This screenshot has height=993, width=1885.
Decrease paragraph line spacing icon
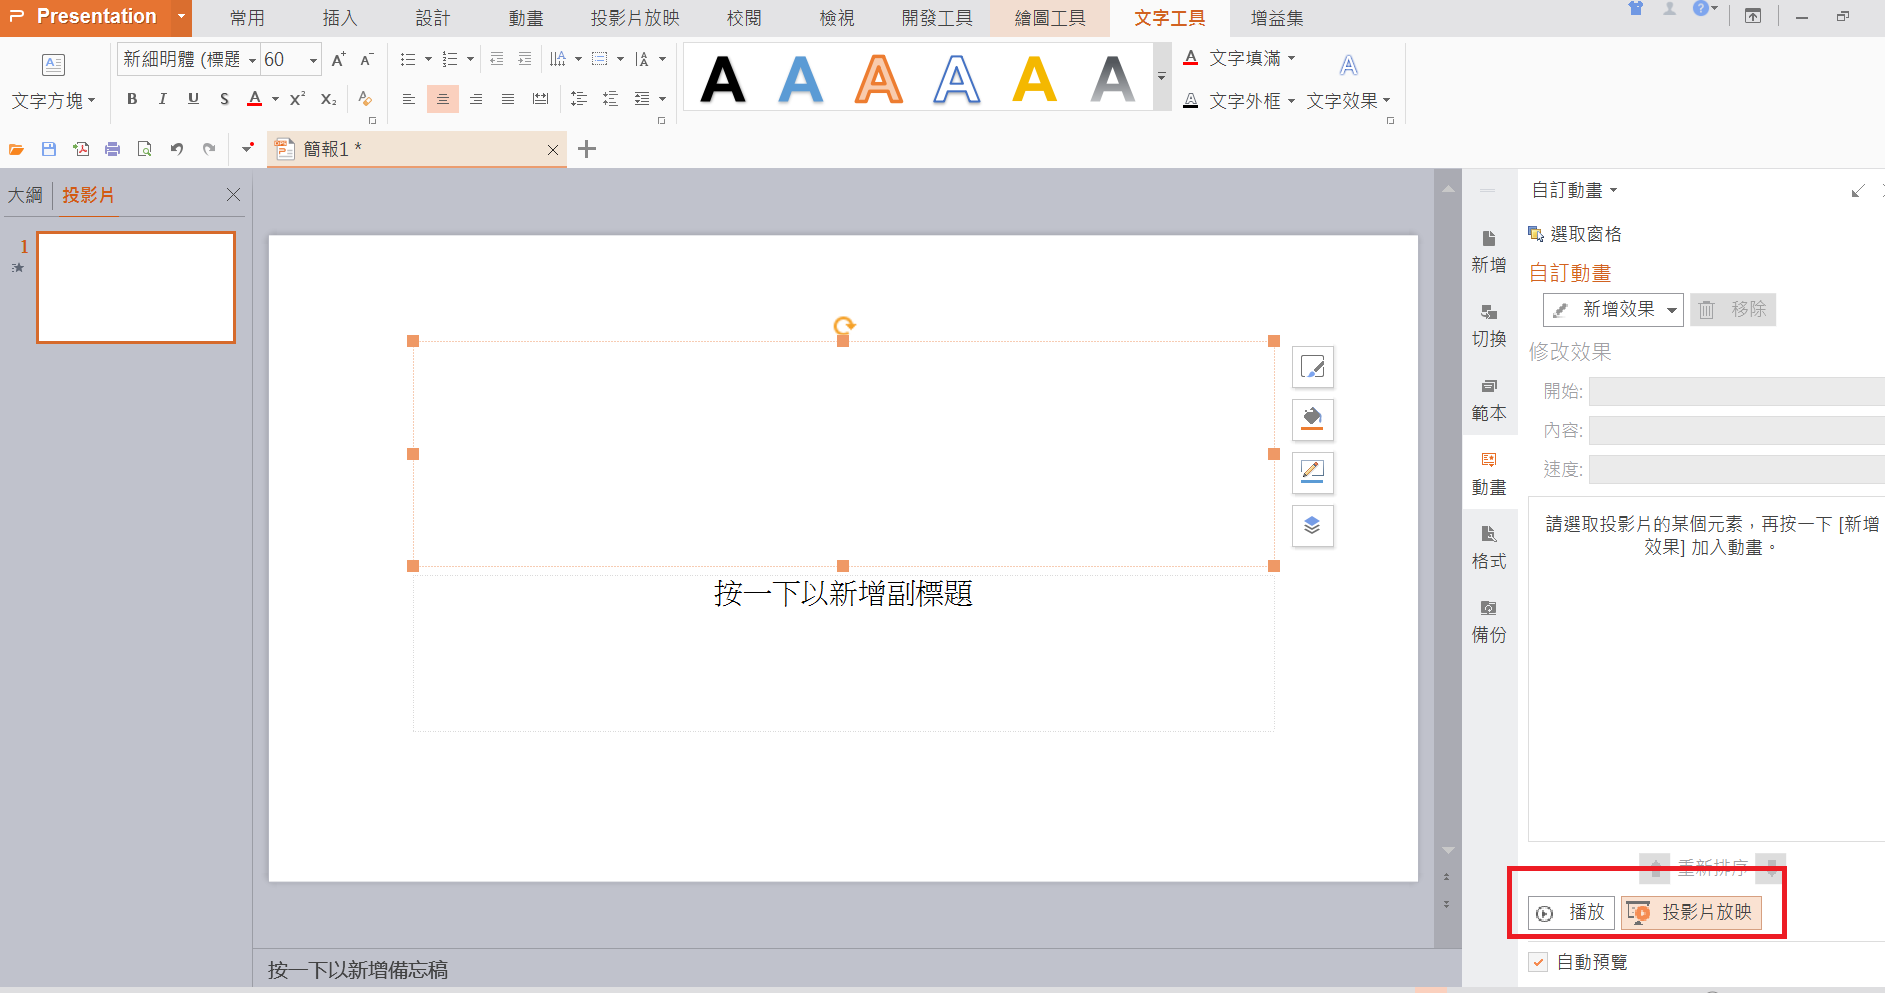(610, 99)
